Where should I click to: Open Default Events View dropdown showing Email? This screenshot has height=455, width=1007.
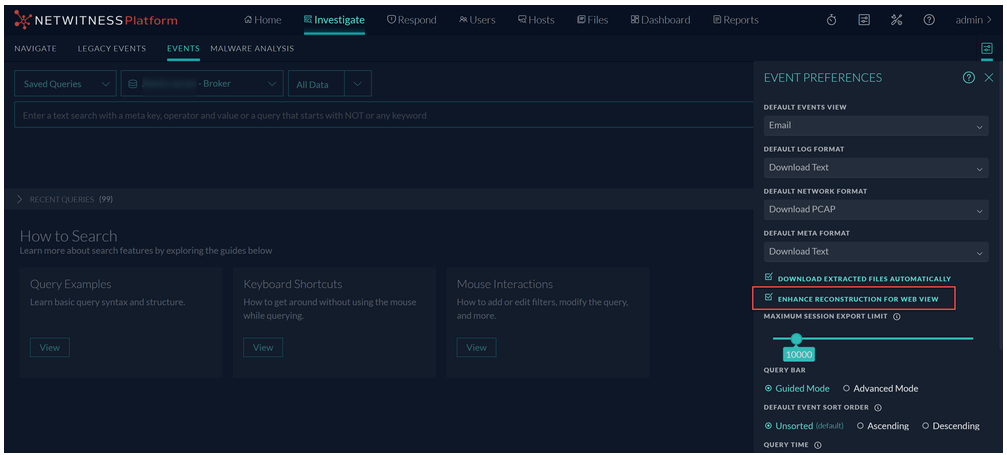(876, 125)
